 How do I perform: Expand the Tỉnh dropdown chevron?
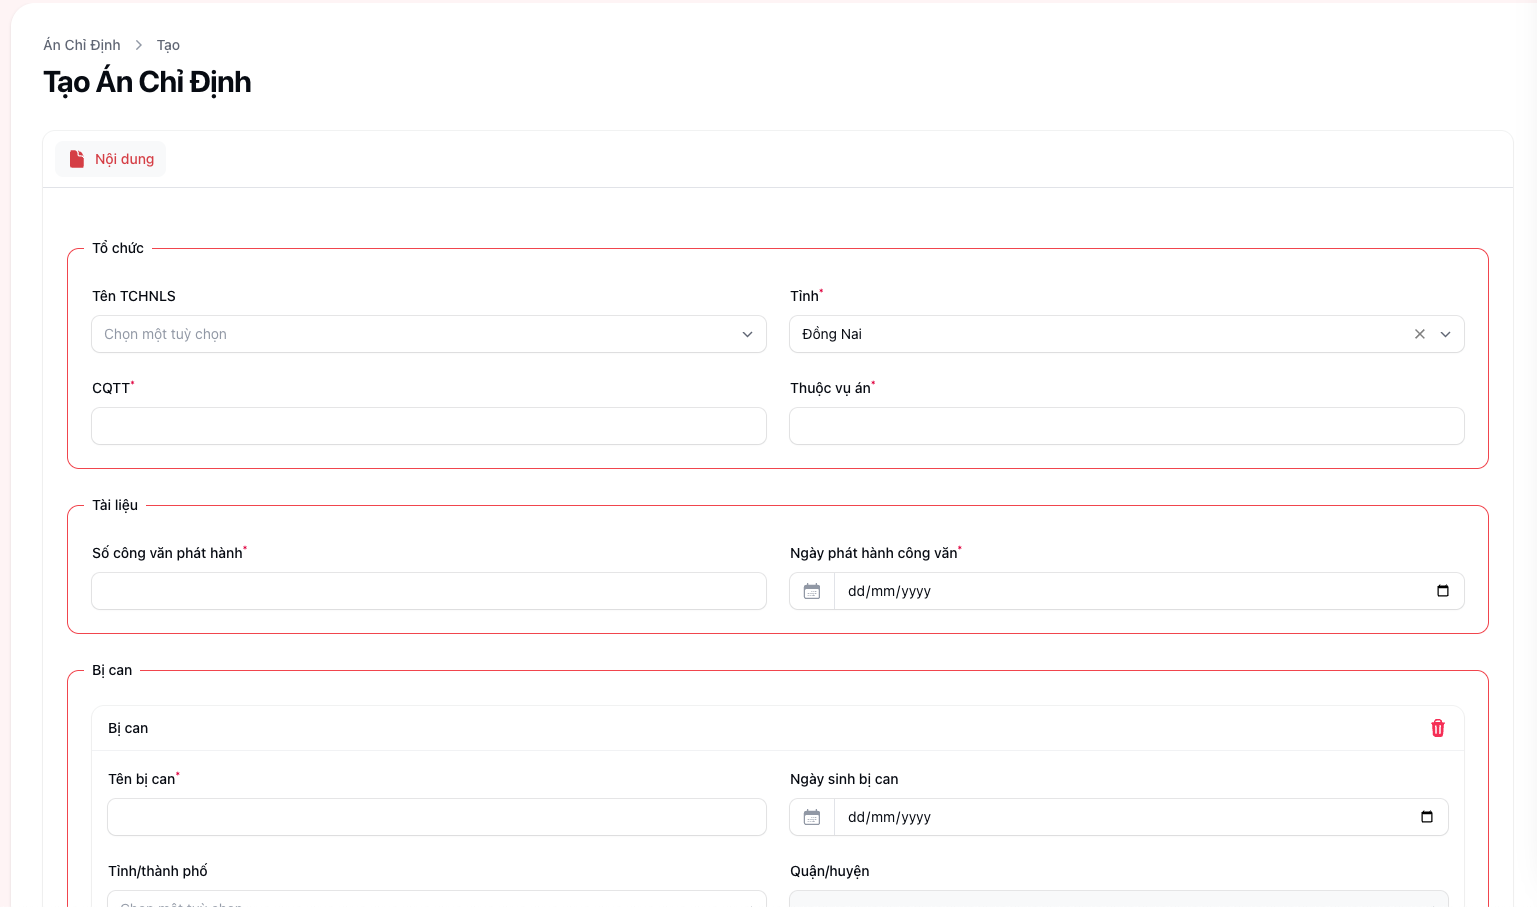[x=1445, y=334]
